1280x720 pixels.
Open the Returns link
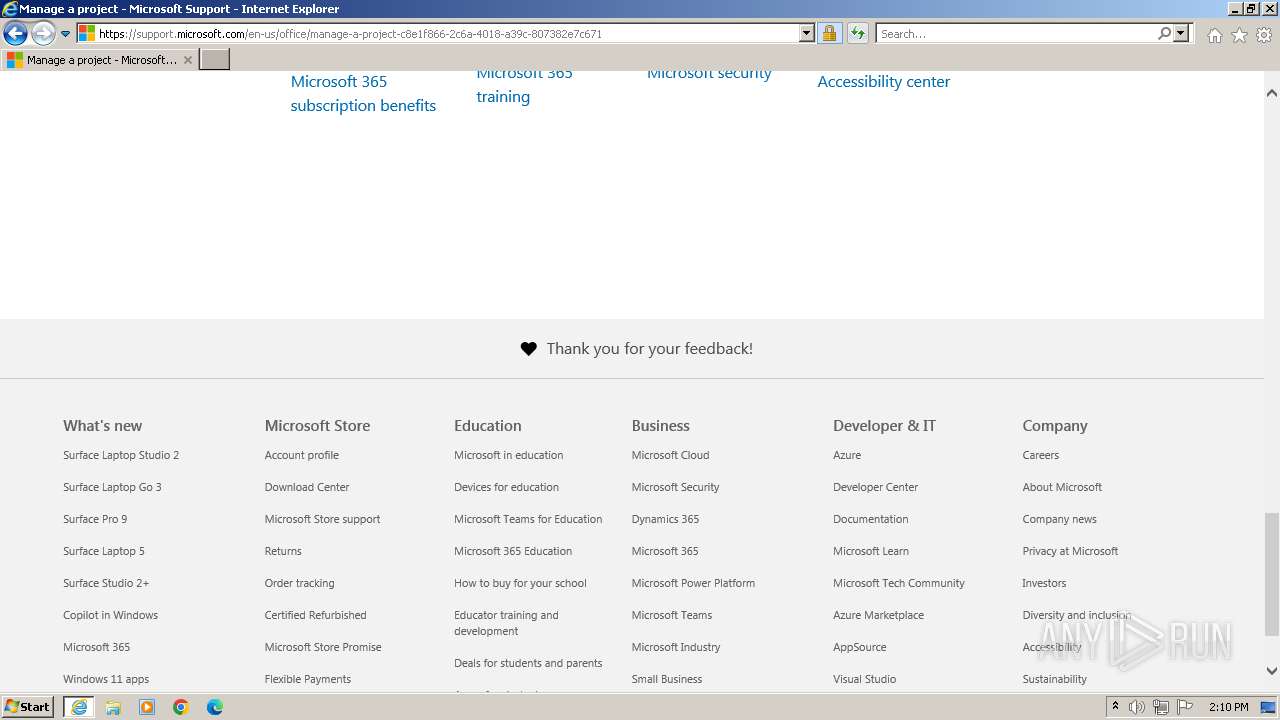pyautogui.click(x=283, y=551)
